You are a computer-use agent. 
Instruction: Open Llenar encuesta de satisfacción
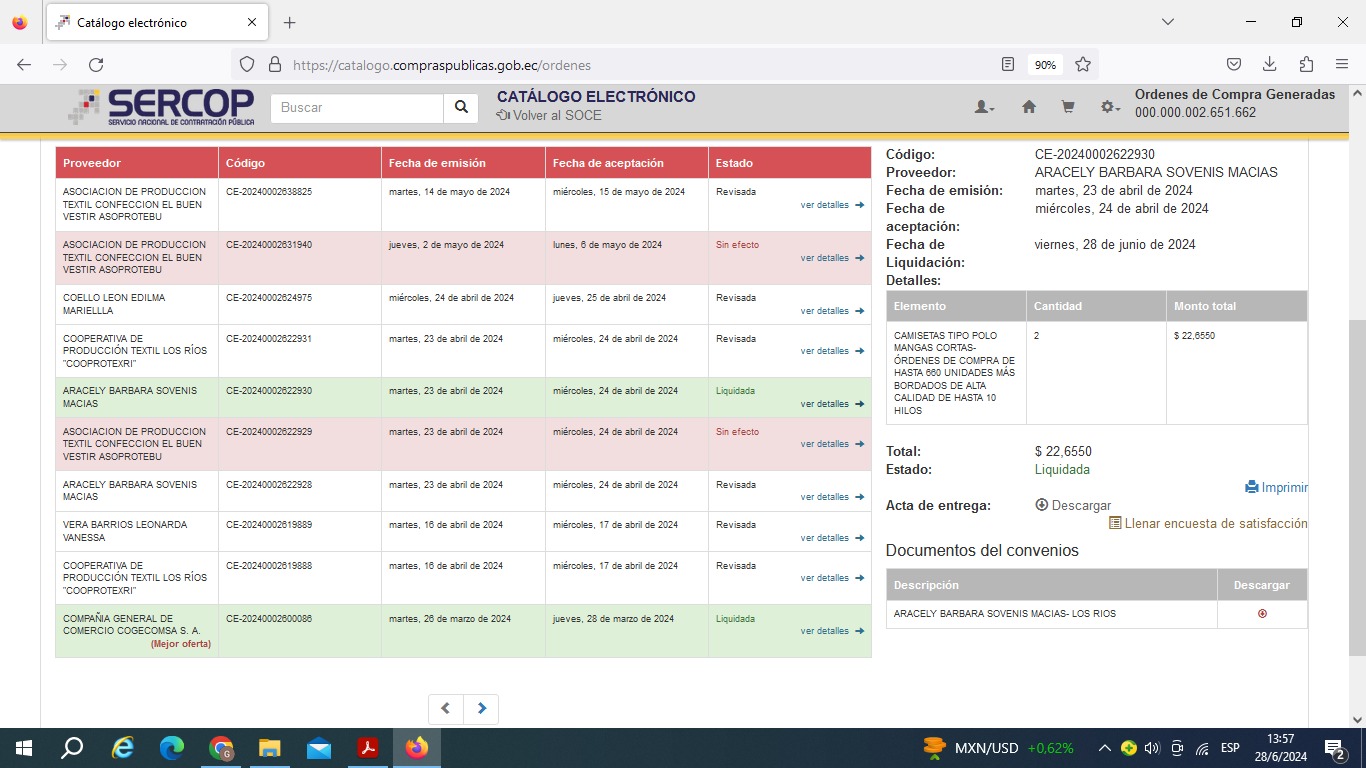(x=1208, y=523)
